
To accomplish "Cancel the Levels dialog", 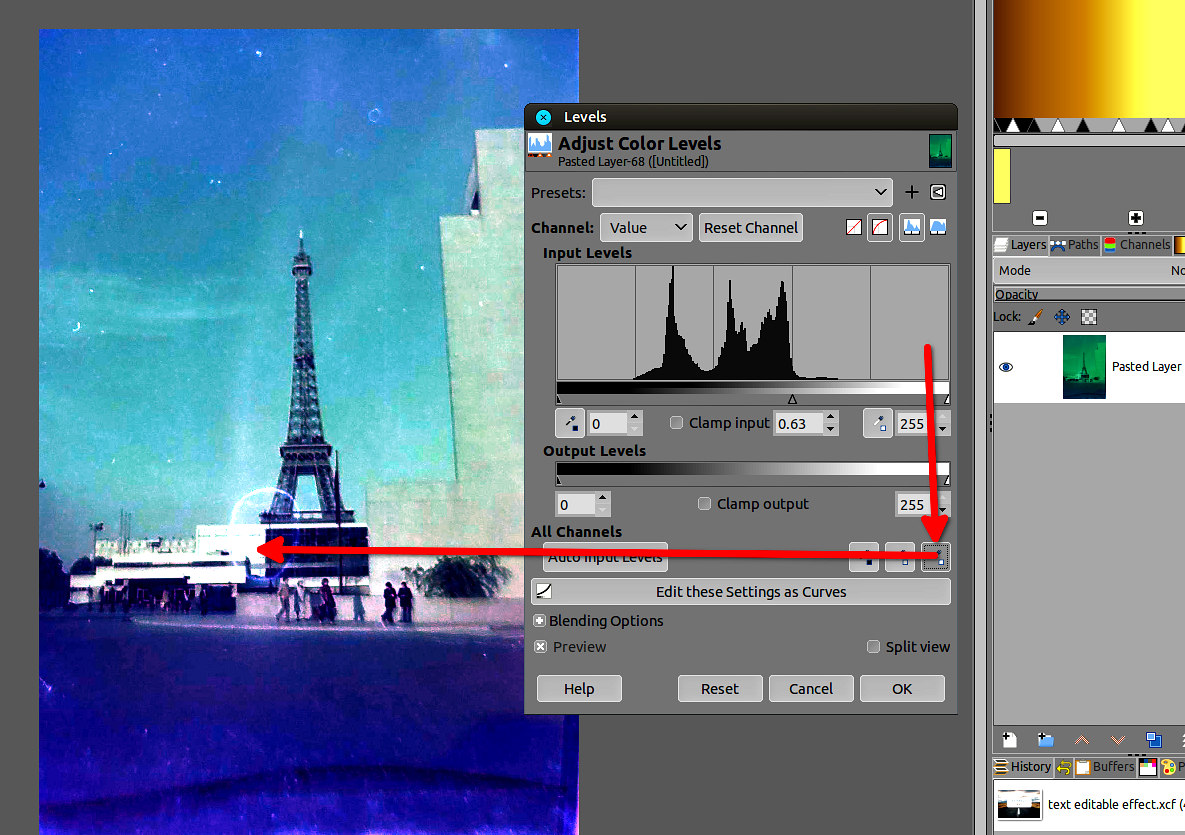I will click(811, 688).
